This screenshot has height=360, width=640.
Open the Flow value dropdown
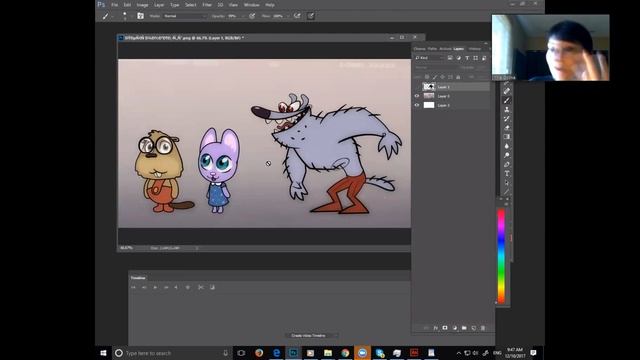(288, 16)
